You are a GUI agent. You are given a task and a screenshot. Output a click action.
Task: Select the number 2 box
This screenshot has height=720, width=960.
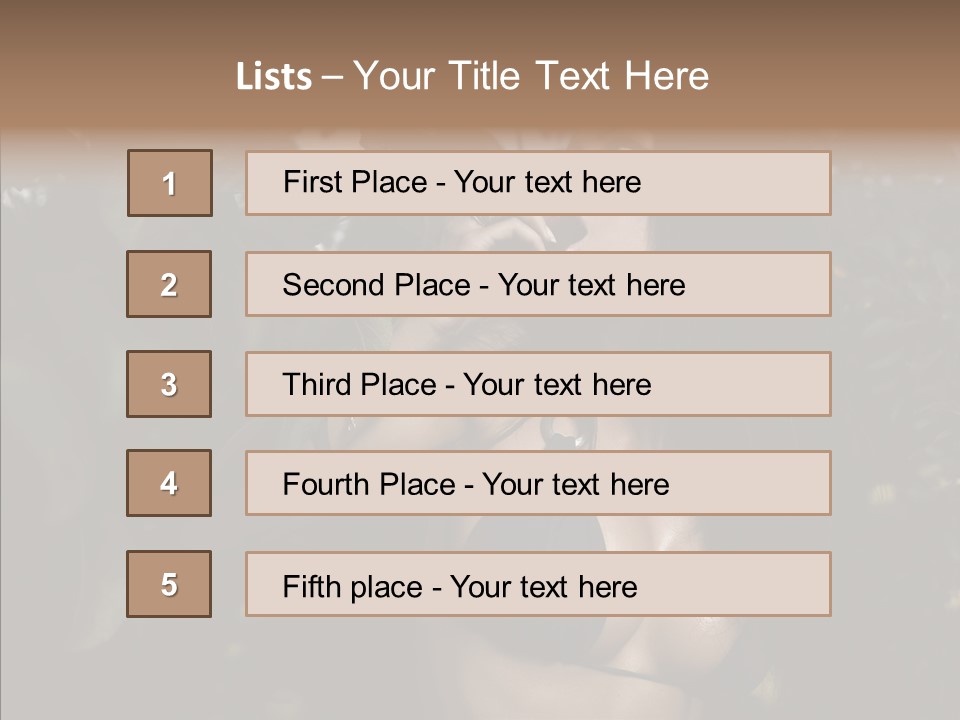pyautogui.click(x=169, y=284)
